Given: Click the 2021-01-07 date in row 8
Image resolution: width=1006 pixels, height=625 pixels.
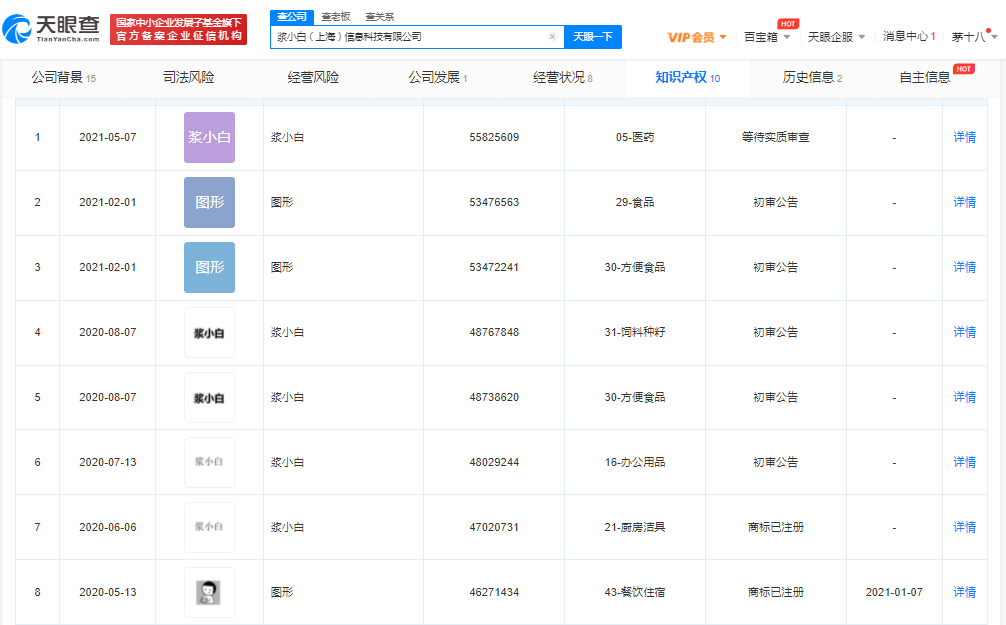Looking at the screenshot, I should tap(894, 592).
